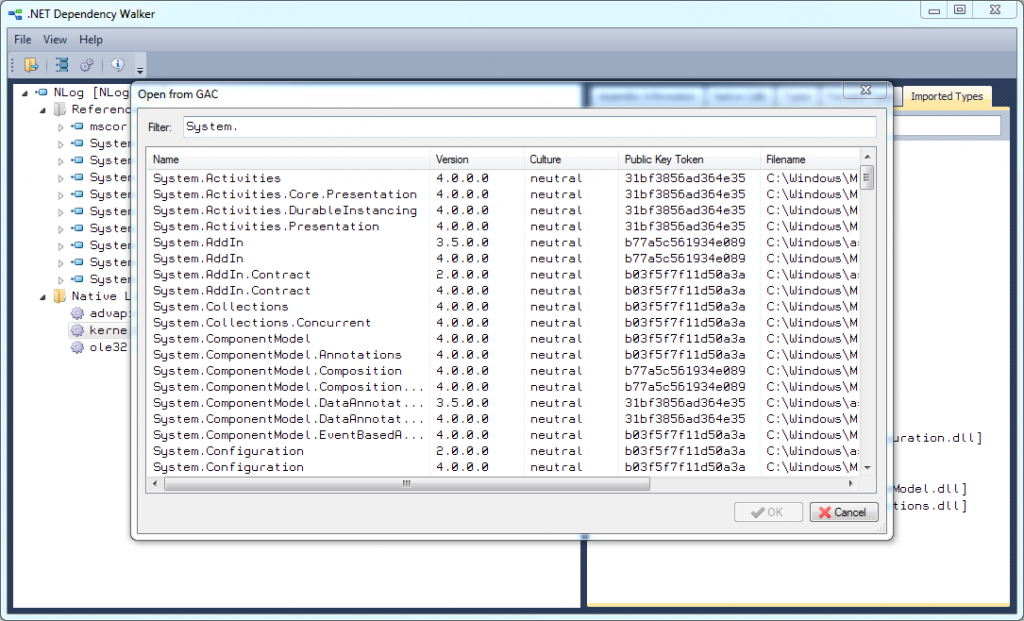This screenshot has height=621, width=1024.
Task: Select the System.Collections.Concurrent row
Action: pos(504,323)
